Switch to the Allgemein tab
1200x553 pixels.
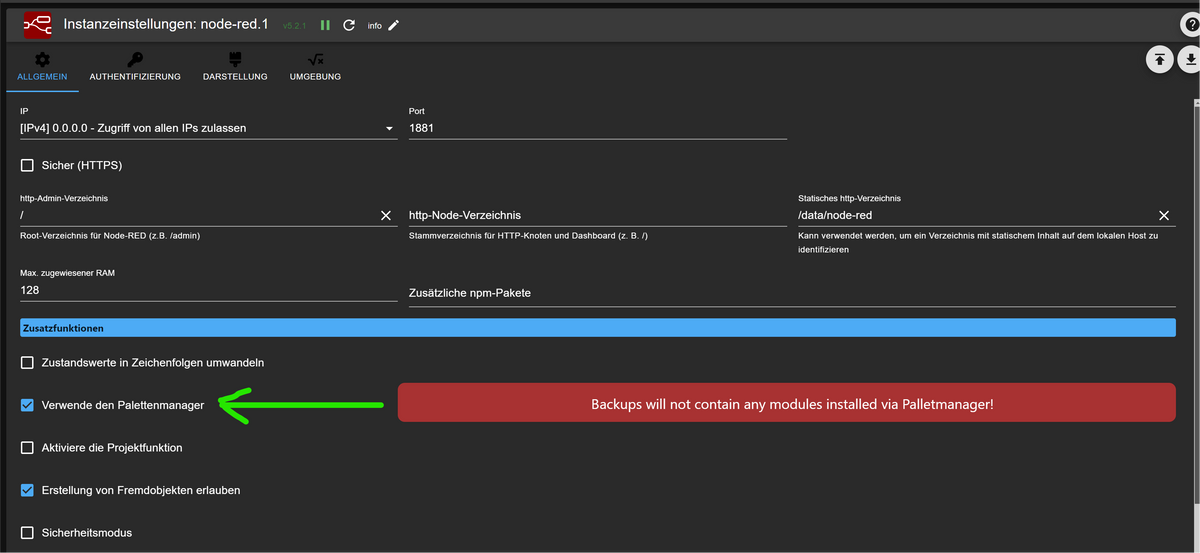[42, 67]
